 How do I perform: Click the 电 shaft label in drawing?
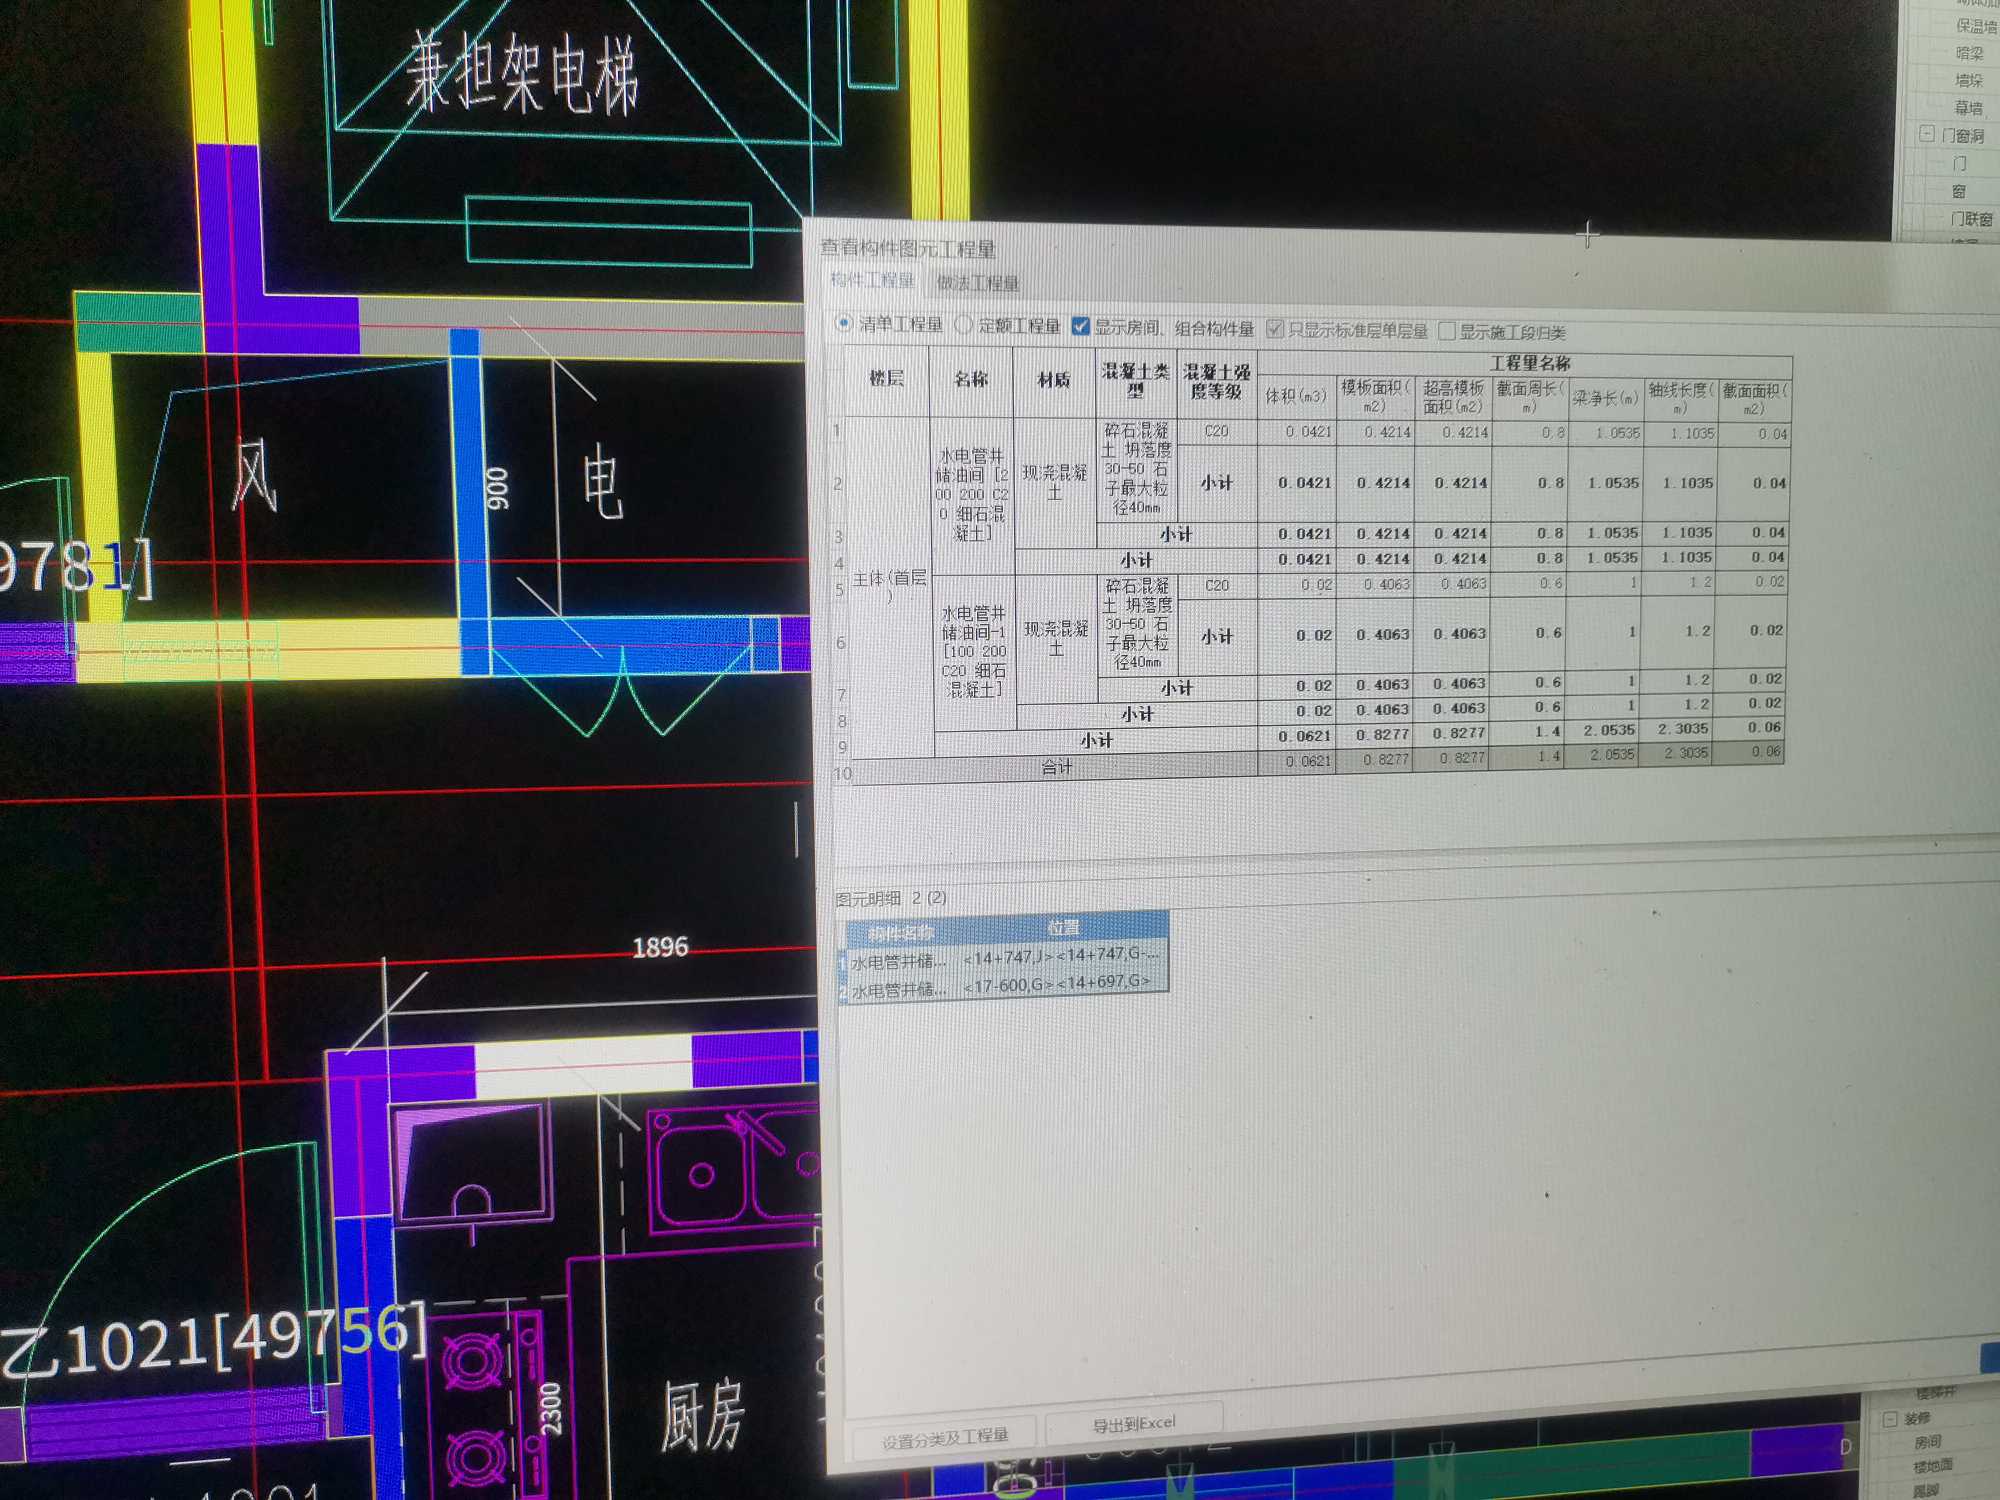(602, 483)
